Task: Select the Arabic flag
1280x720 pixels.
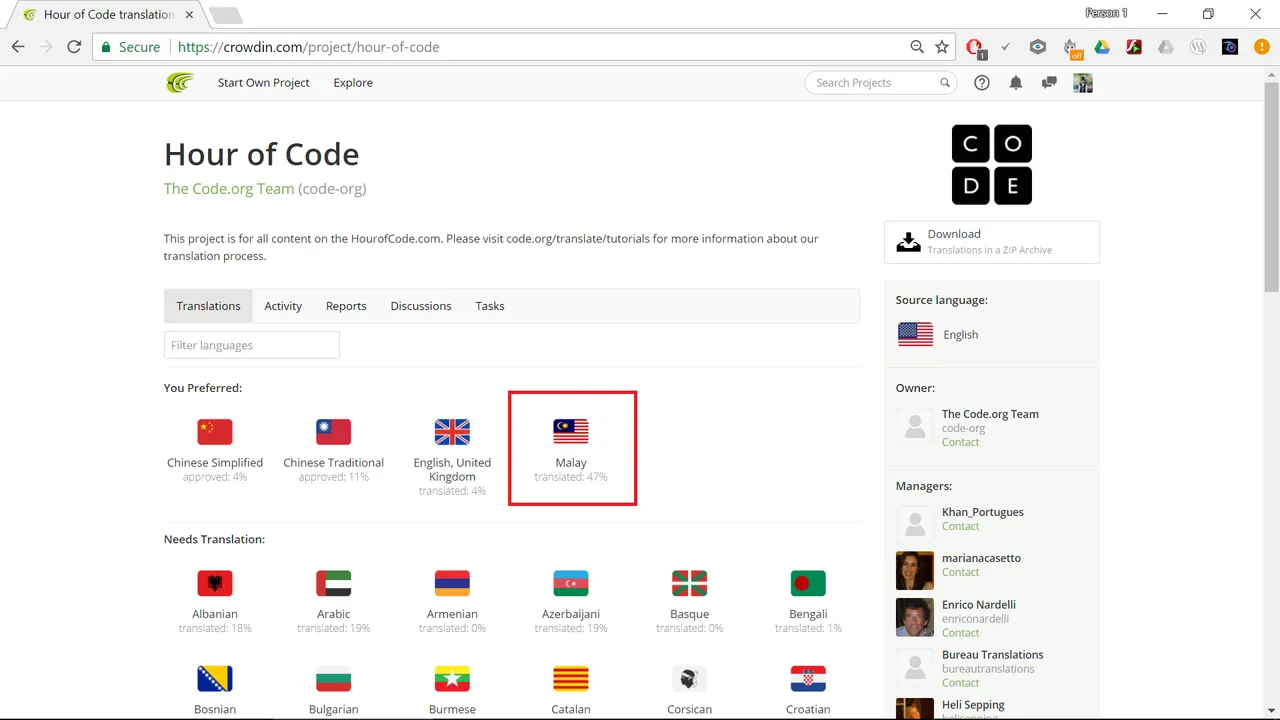Action: pos(334,583)
